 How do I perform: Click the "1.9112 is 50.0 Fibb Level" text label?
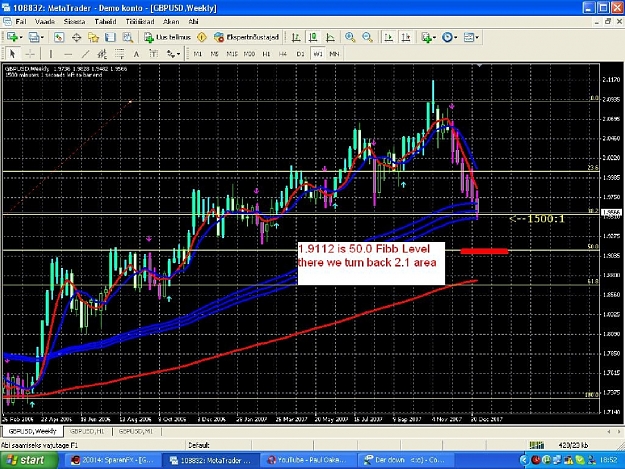(x=364, y=249)
